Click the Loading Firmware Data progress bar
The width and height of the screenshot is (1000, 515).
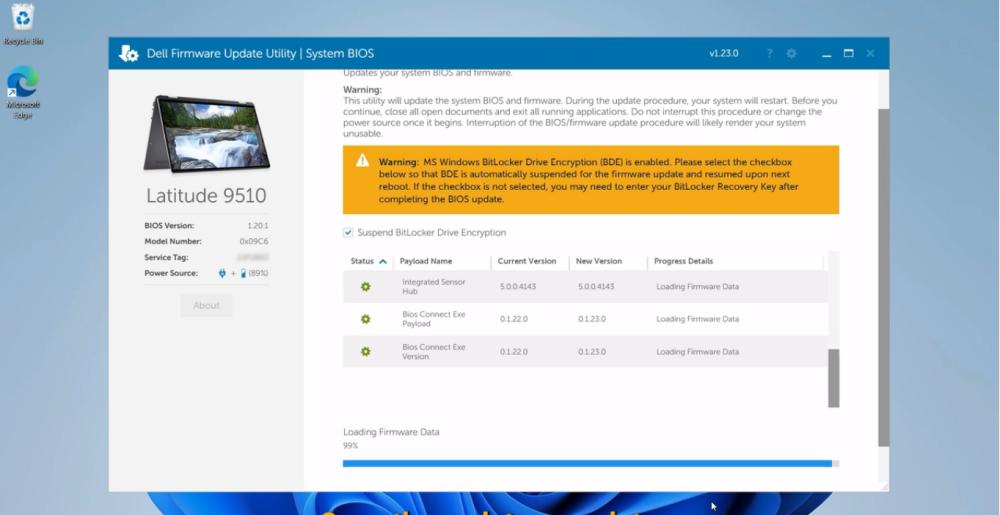click(x=591, y=463)
